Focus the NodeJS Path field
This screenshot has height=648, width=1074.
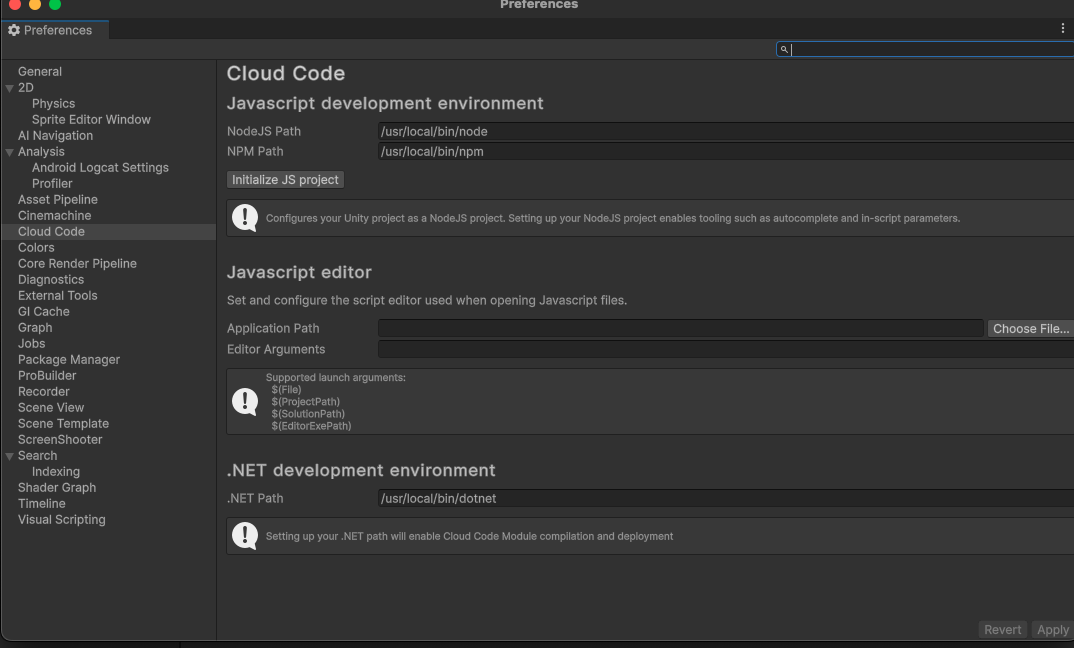pyautogui.click(x=725, y=131)
